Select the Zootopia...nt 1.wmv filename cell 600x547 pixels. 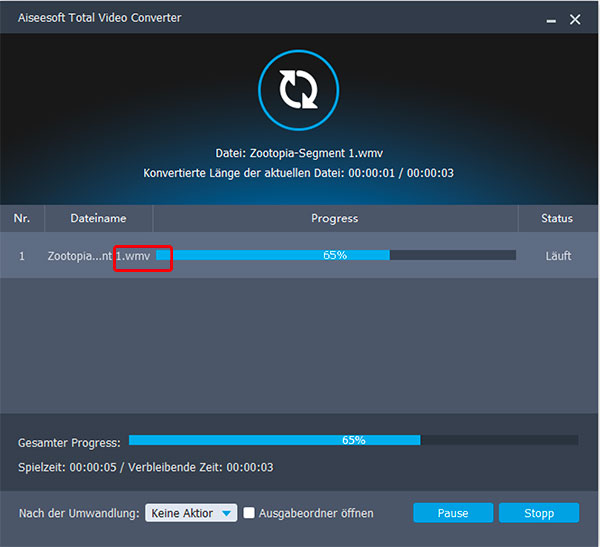[x=99, y=256]
